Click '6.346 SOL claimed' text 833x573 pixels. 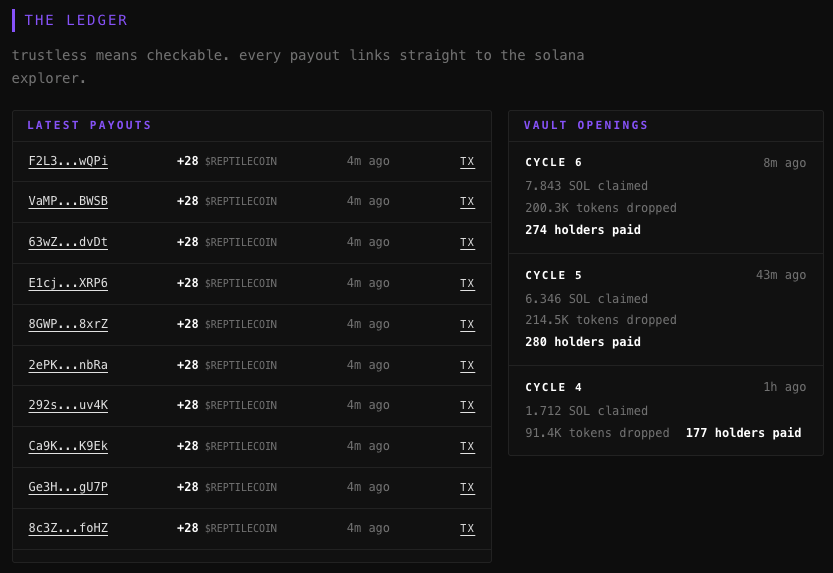[x=586, y=299]
